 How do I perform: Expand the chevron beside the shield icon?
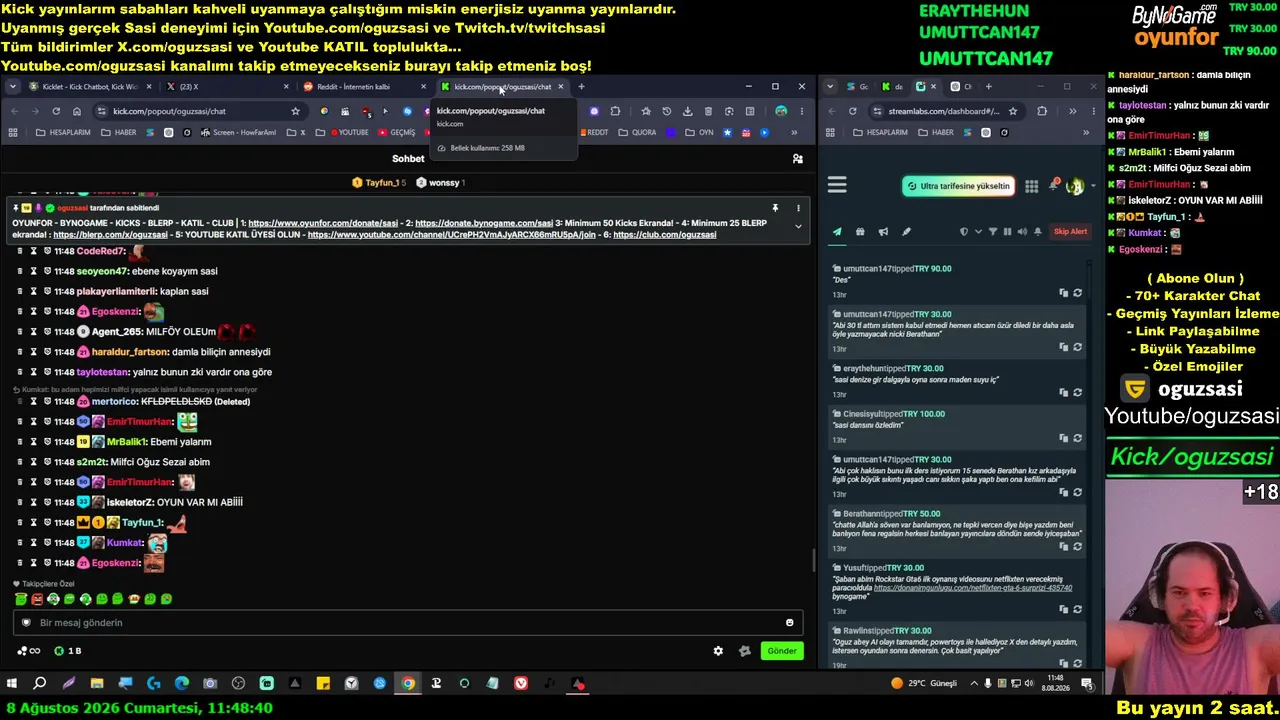978,232
